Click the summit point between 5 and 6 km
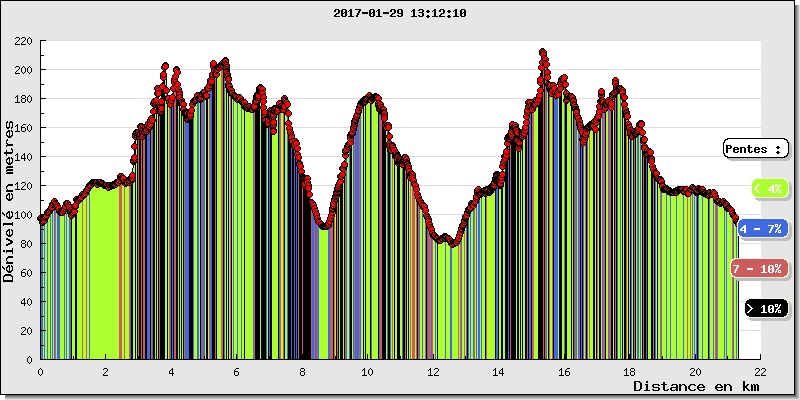 tap(225, 61)
